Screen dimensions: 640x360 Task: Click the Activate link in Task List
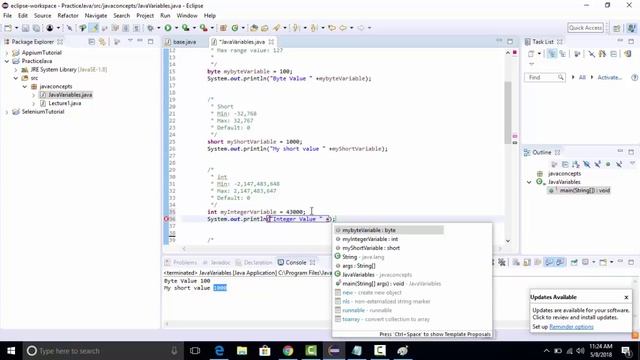tap(609, 77)
